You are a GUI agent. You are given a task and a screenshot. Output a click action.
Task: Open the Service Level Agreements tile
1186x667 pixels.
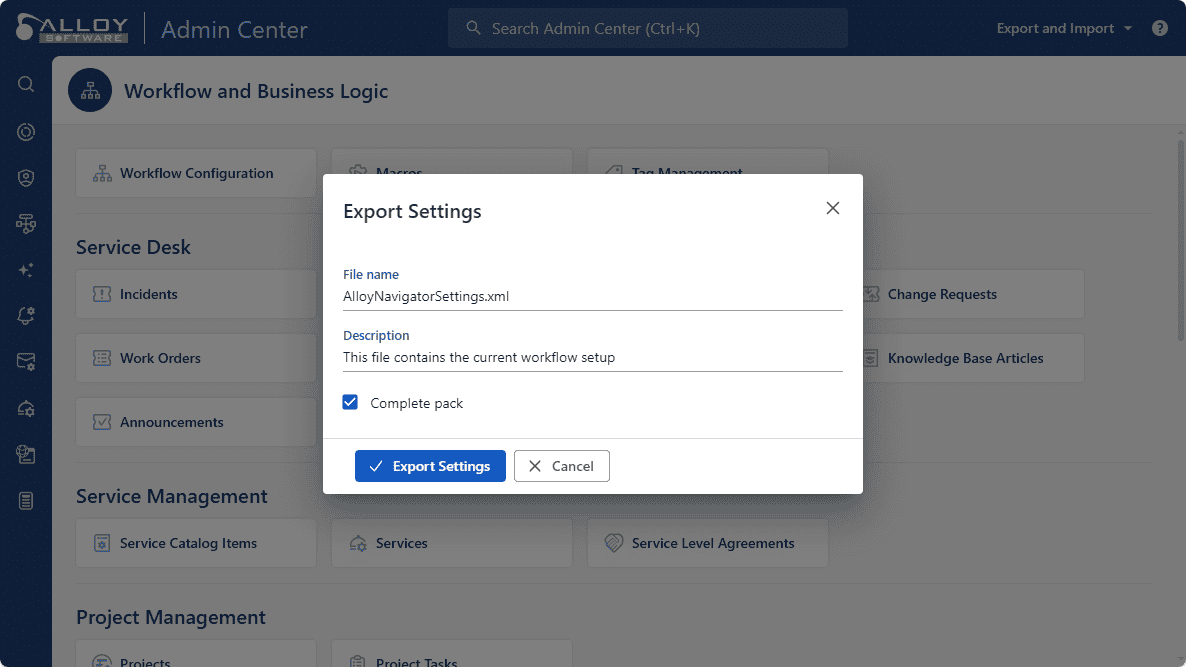pyautogui.click(x=707, y=543)
